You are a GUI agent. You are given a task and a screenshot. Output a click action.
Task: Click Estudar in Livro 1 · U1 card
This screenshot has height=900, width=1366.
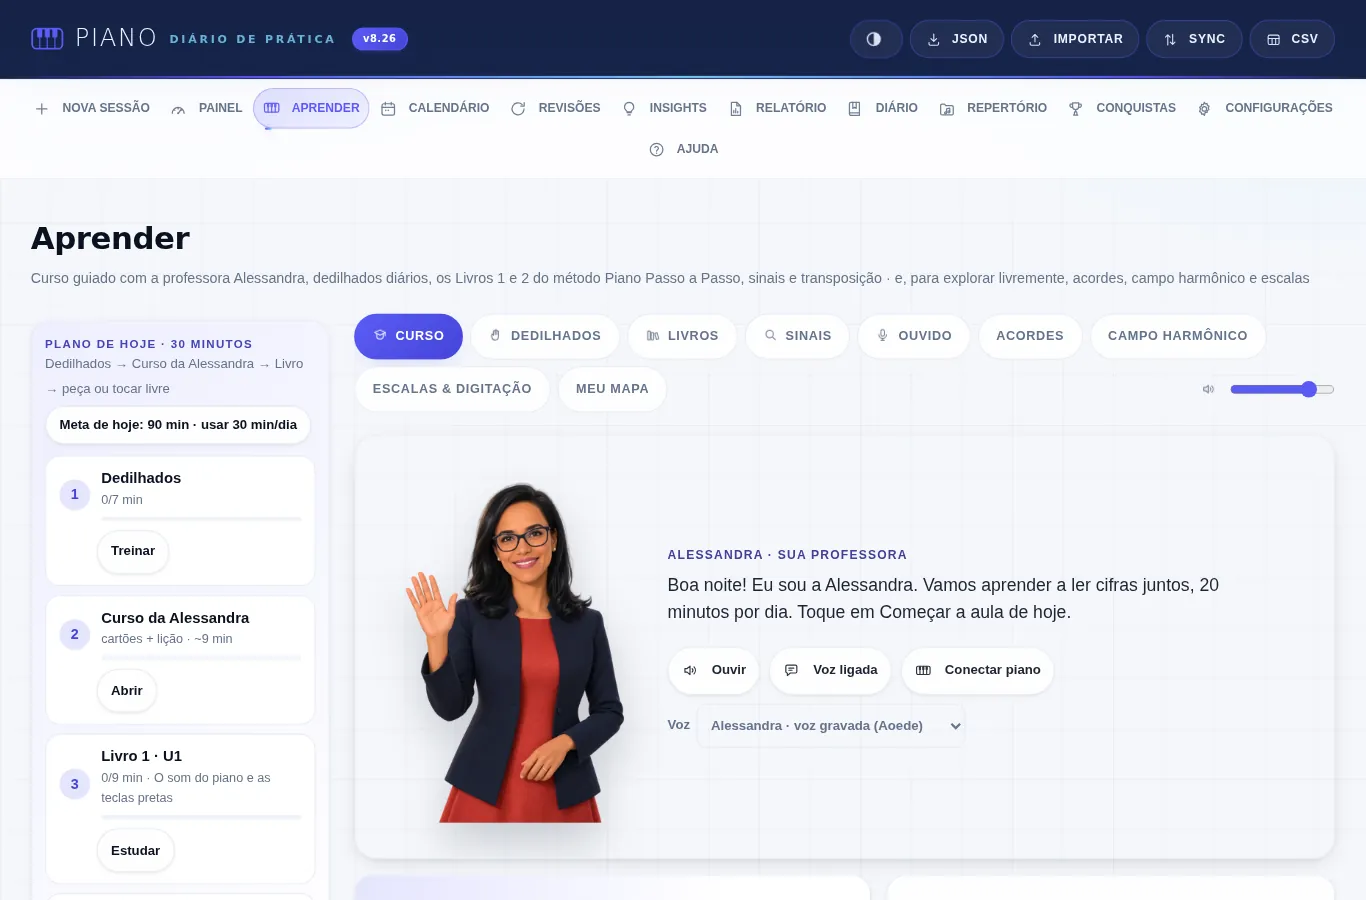click(136, 851)
